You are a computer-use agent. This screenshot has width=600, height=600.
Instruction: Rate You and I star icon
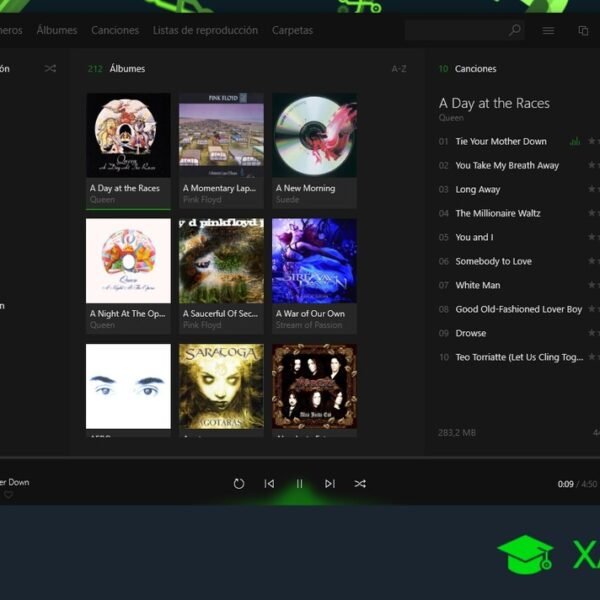coord(592,236)
